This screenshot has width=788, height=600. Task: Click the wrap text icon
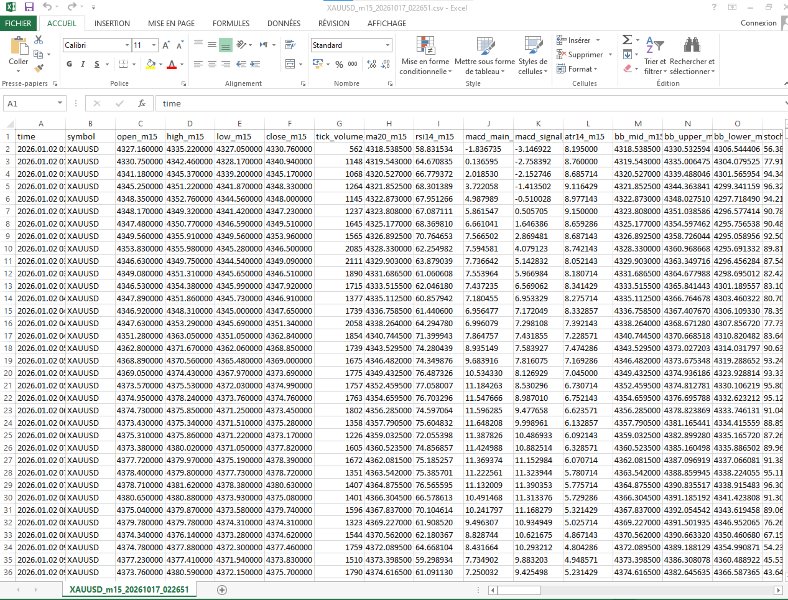click(290, 45)
